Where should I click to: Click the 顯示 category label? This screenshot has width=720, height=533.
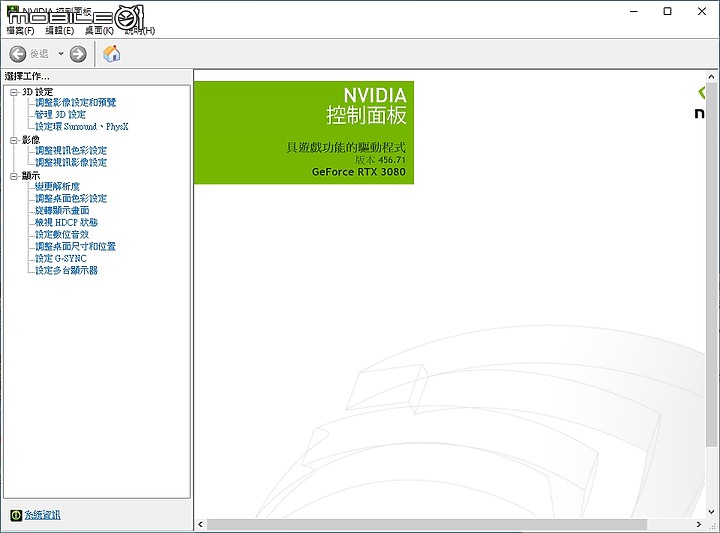31,176
